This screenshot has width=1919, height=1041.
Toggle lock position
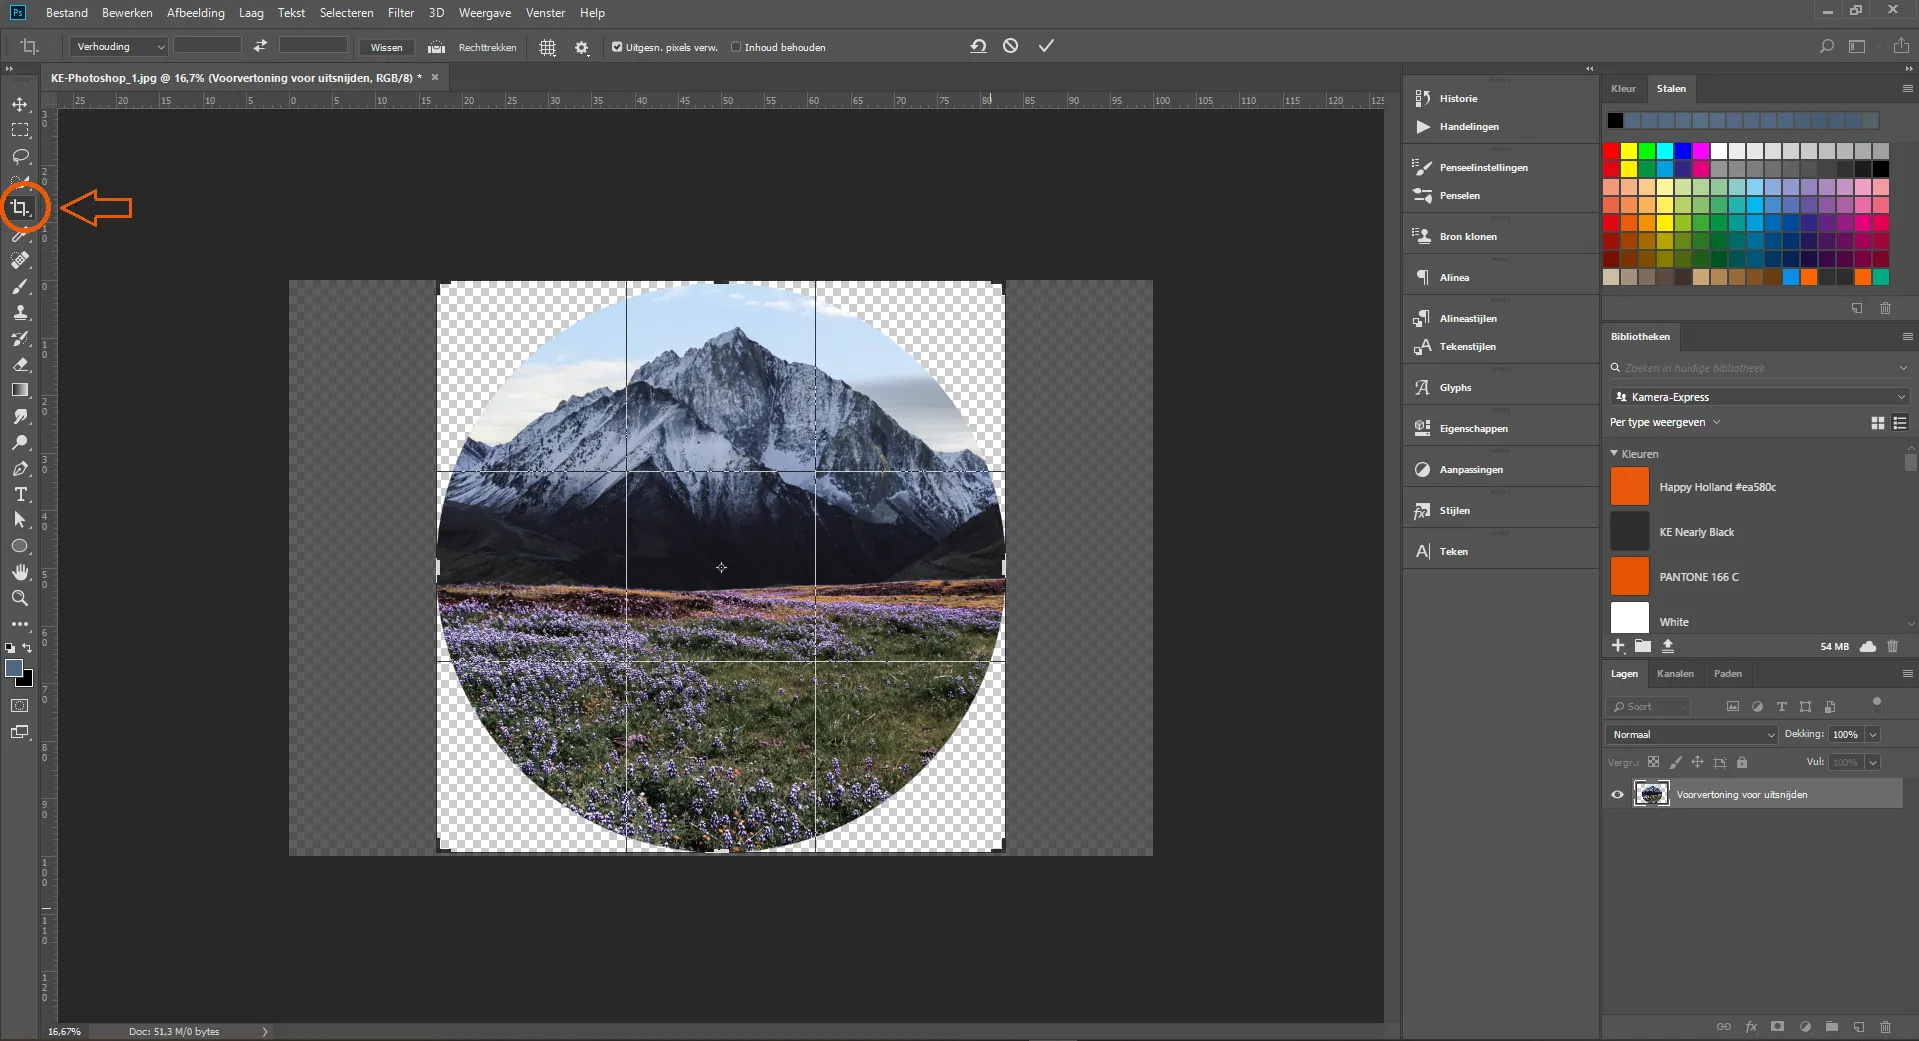[1698, 762]
